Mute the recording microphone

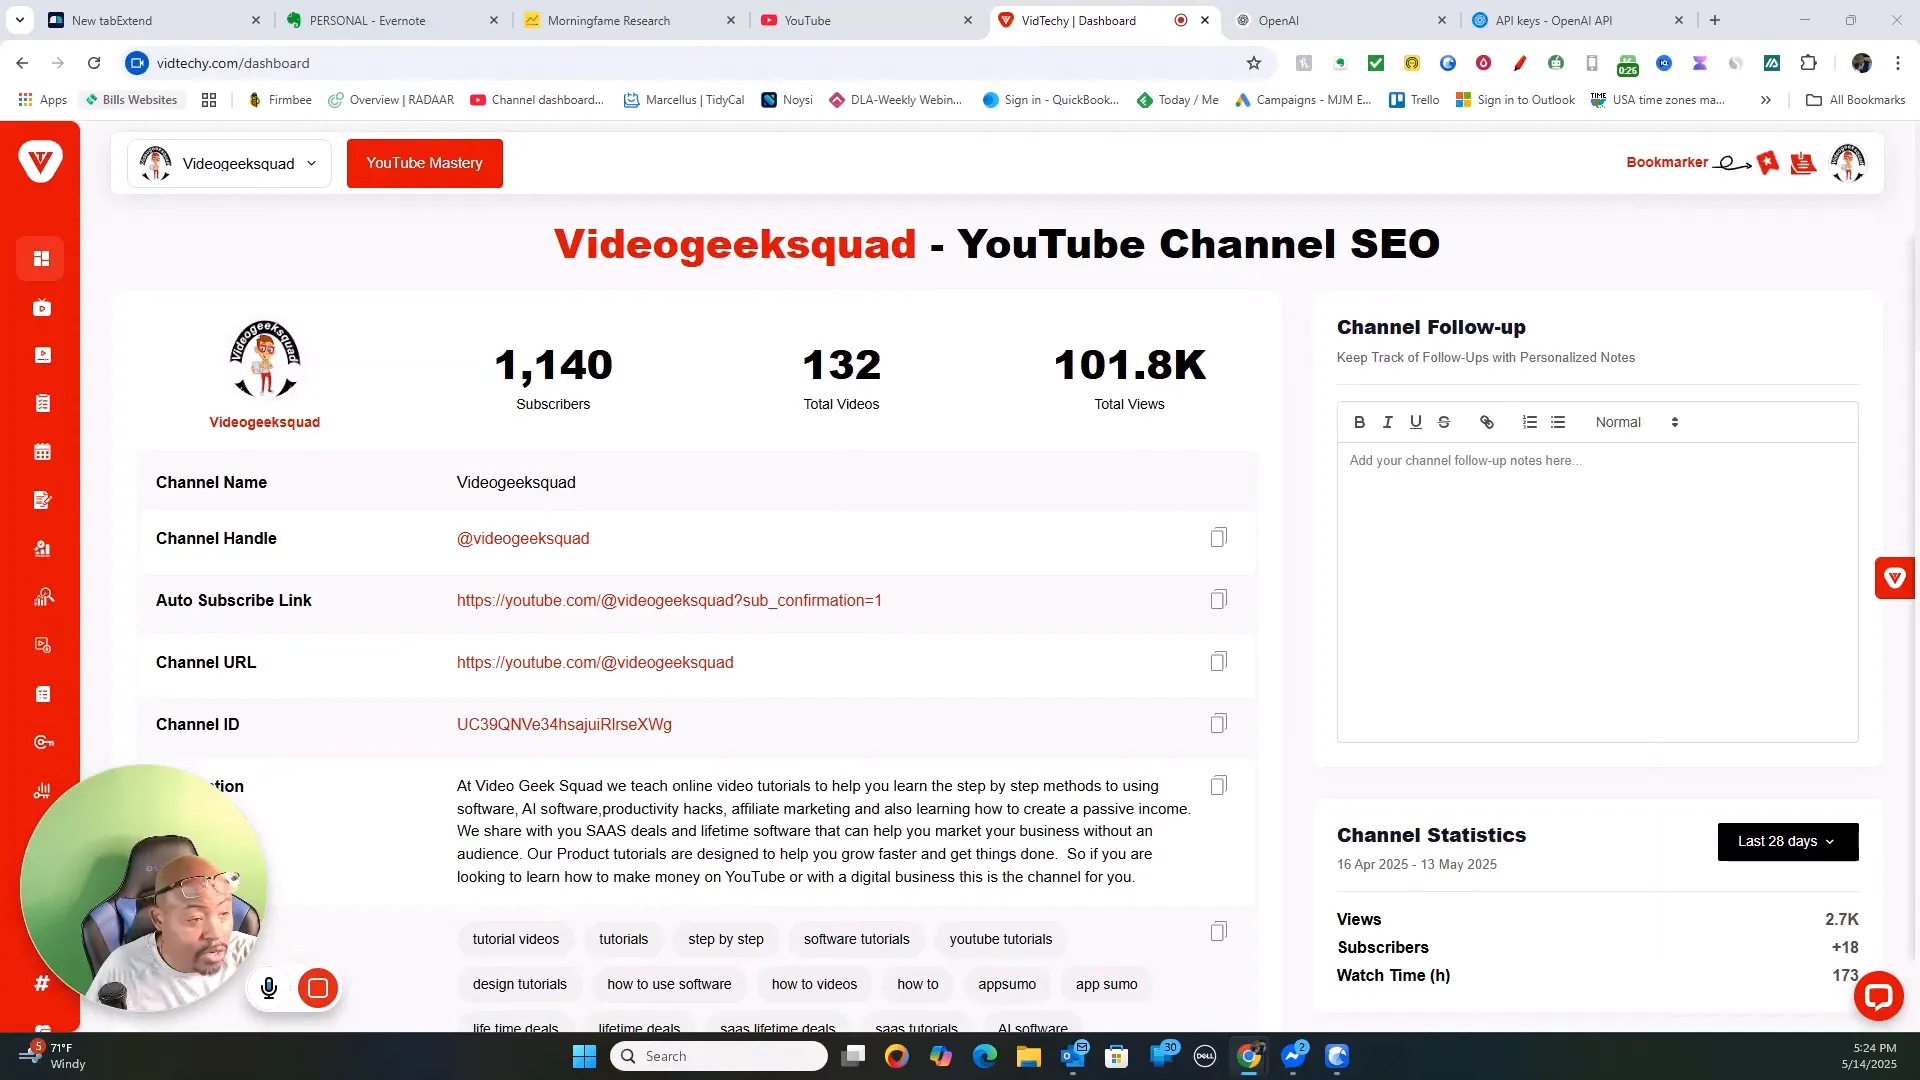pyautogui.click(x=268, y=988)
